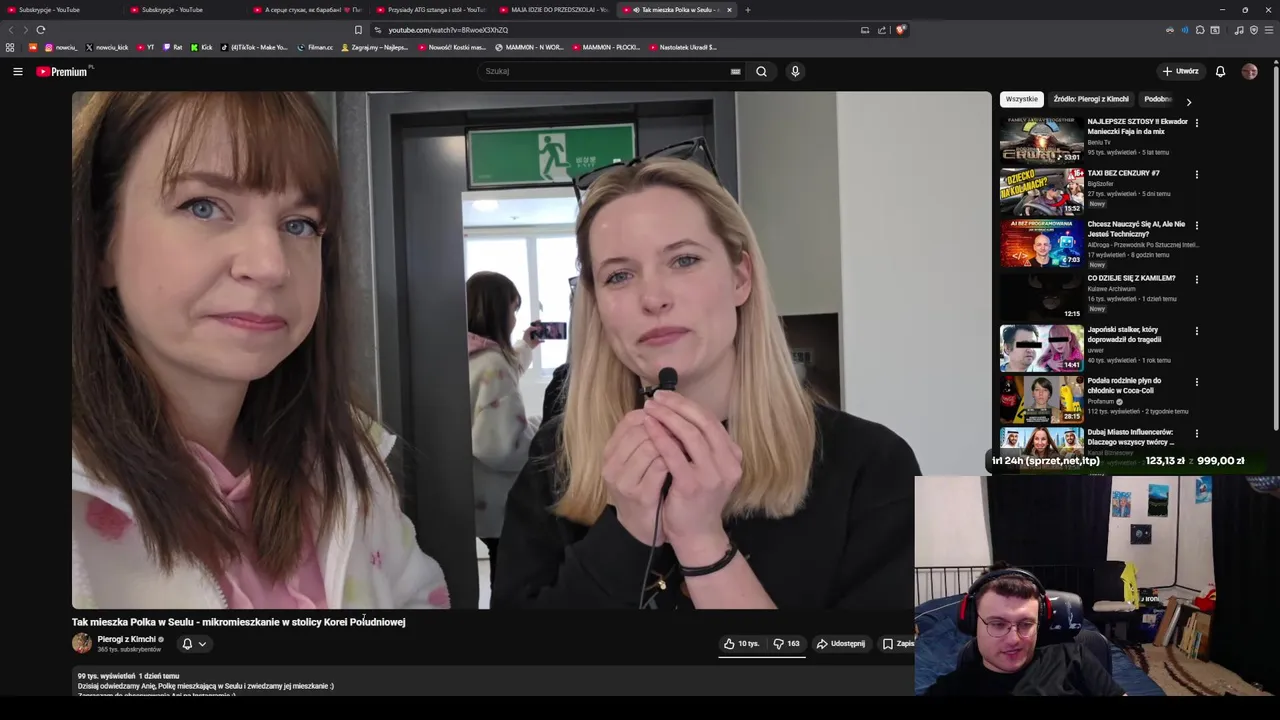
Task: Open the notifications bell in the YouTube header
Action: [x=1220, y=71]
